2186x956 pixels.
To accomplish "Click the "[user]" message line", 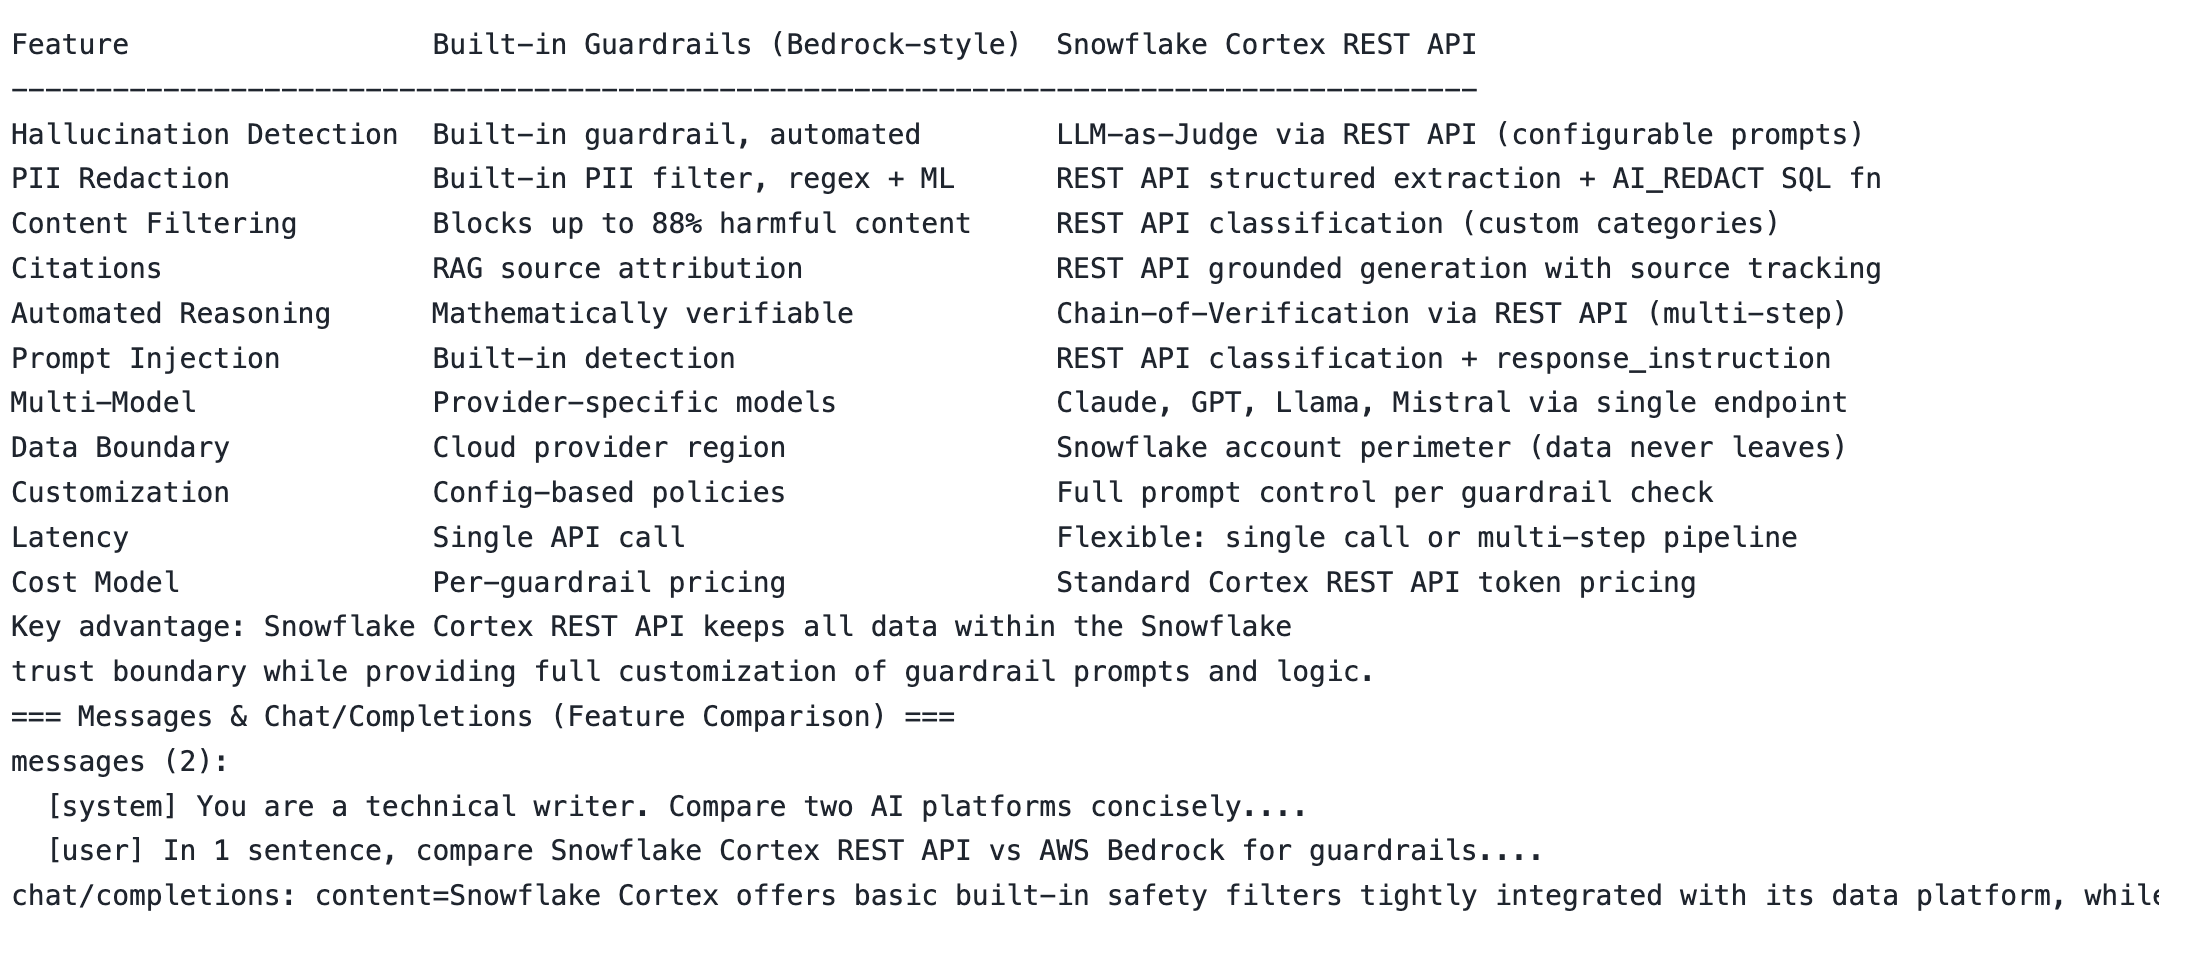I will [794, 851].
